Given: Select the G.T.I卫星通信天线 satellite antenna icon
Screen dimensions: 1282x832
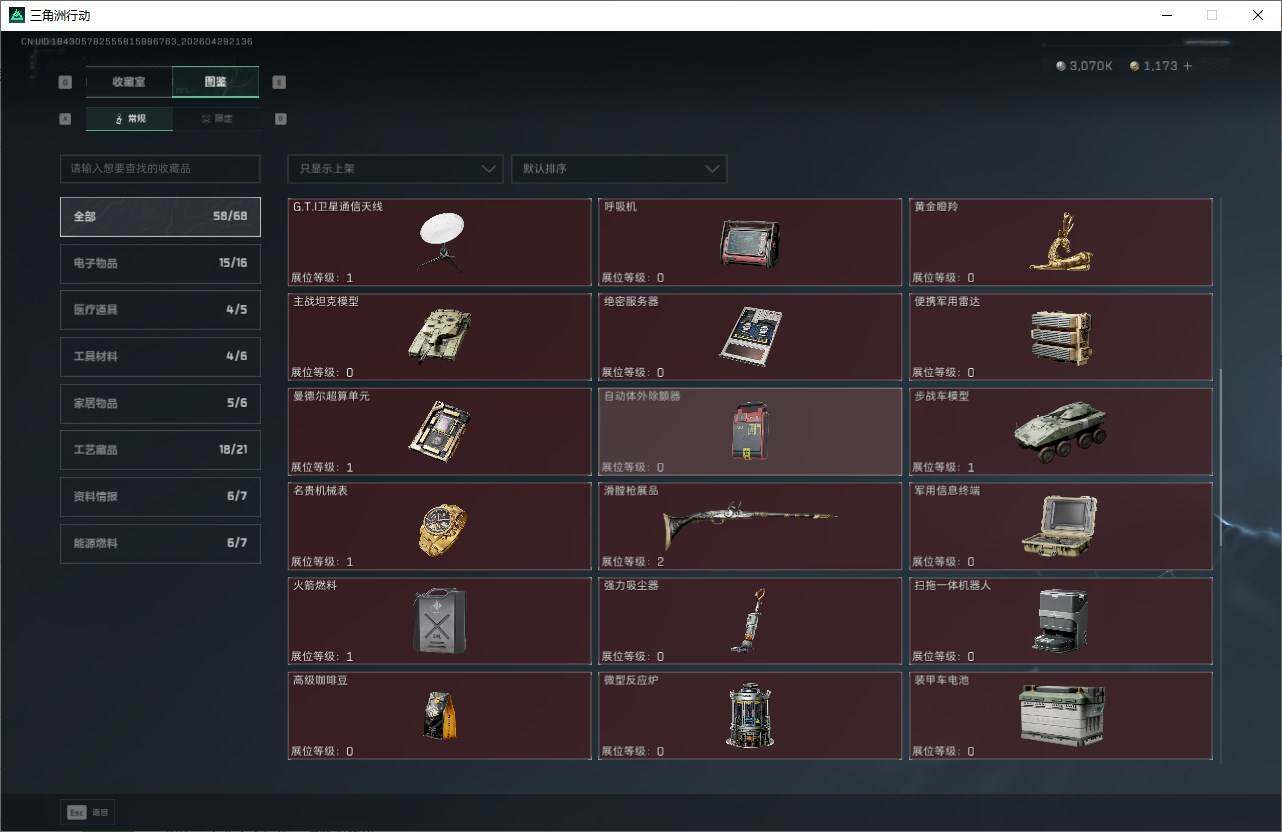Looking at the screenshot, I should 440,240.
